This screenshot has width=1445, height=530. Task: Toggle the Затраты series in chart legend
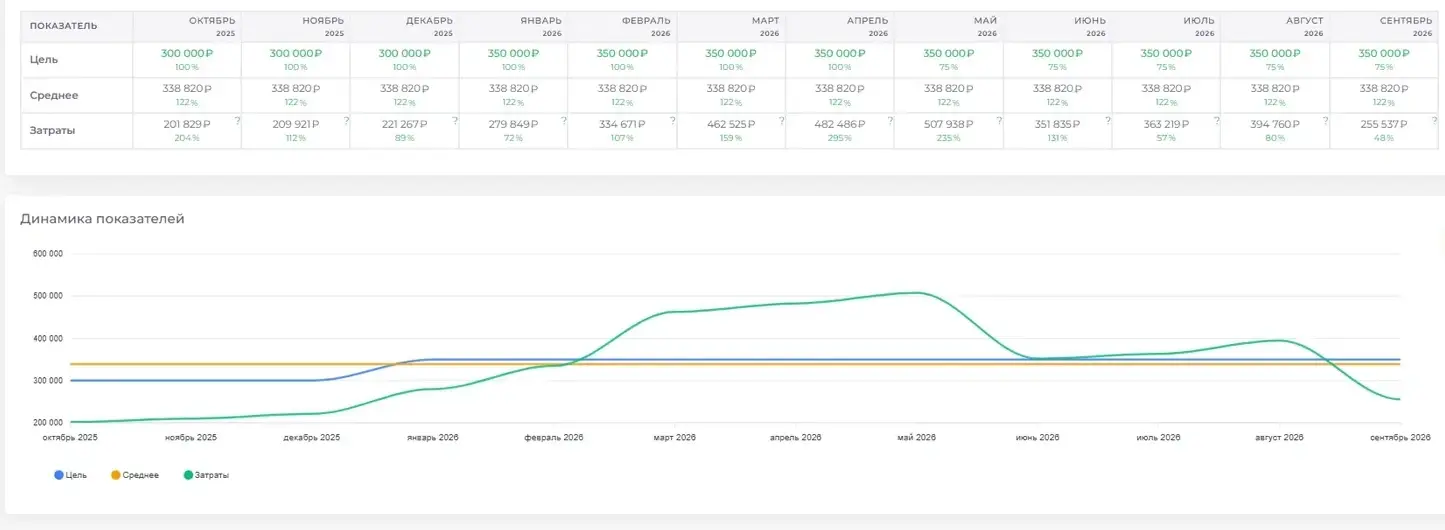(x=206, y=475)
